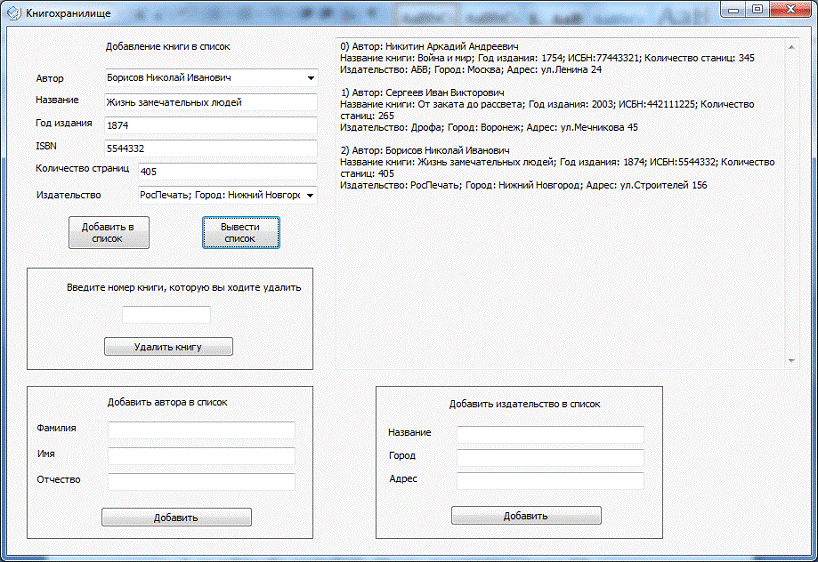
Task: Click Добавить under publisher section
Action: coord(526,516)
